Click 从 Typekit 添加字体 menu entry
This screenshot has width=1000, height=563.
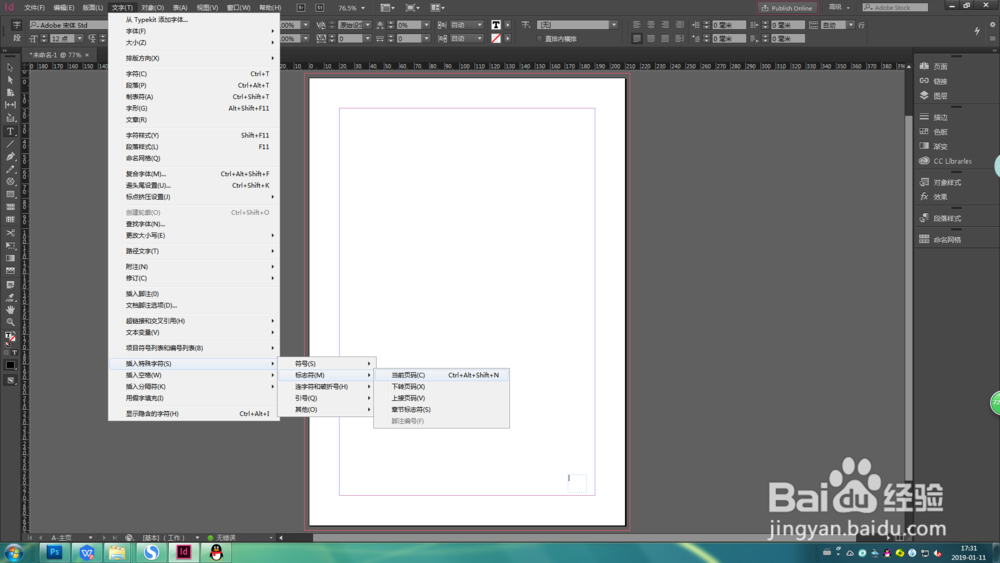[195, 20]
